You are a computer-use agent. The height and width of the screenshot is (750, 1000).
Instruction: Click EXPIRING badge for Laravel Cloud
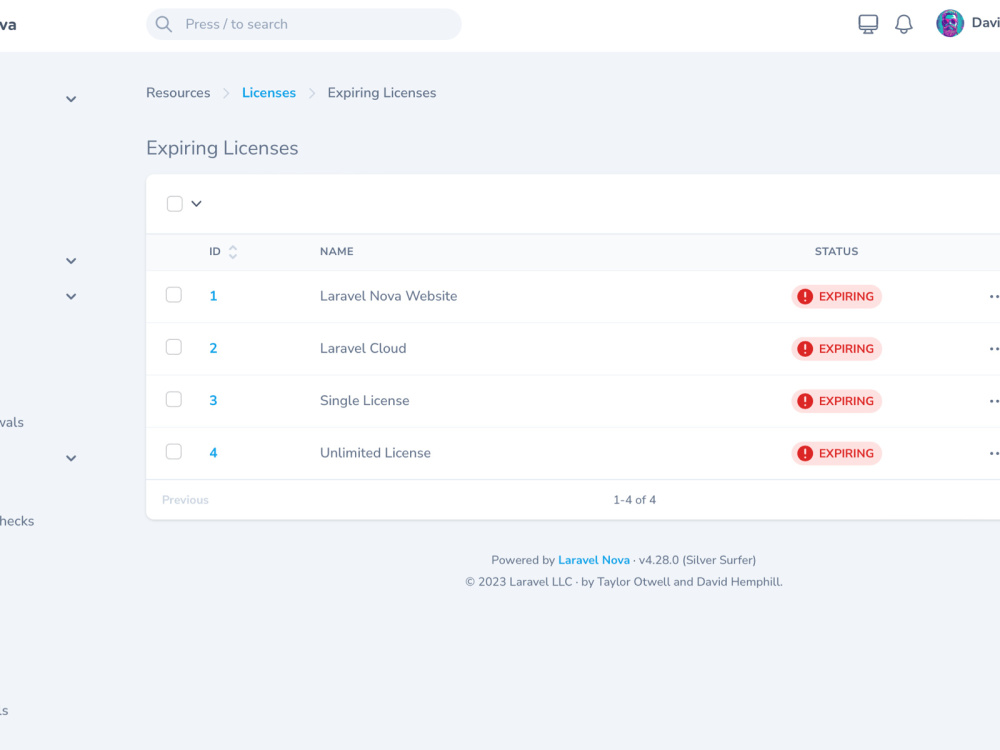836,349
